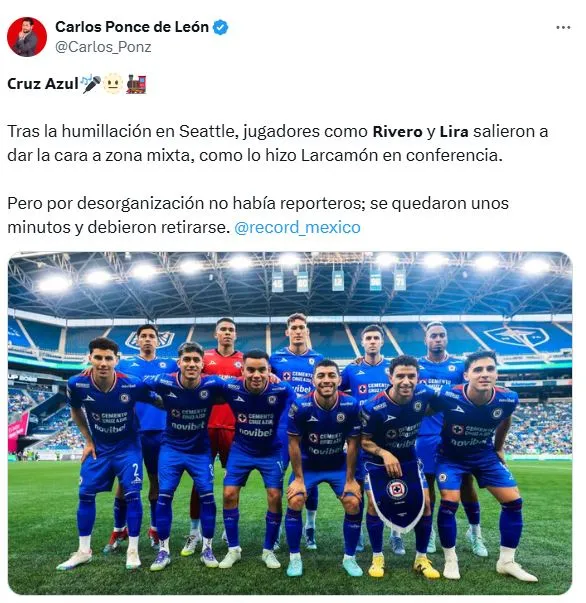Open the @Carlos_Ponz handle
This screenshot has height=603, width=586.
[103, 47]
